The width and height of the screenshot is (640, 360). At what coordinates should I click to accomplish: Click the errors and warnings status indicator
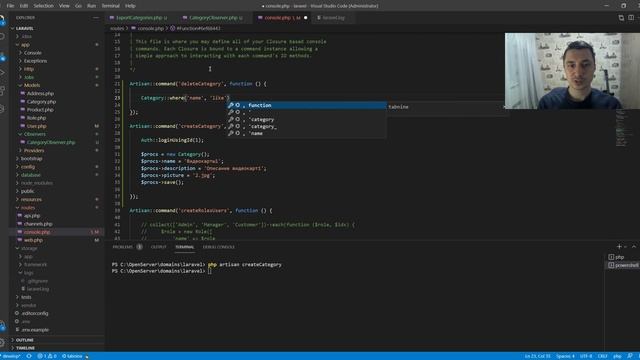click(x=47, y=356)
